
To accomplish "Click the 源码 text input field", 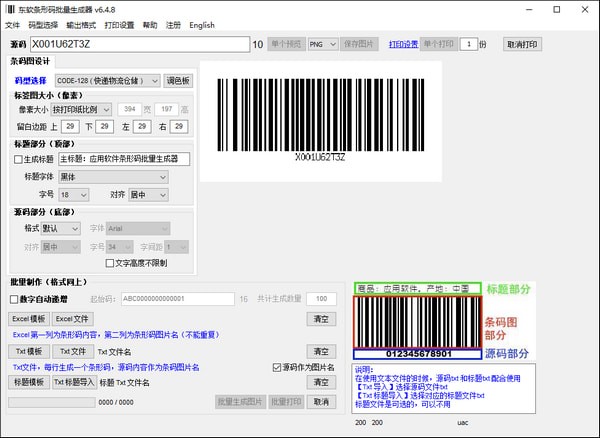I will 138,45.
